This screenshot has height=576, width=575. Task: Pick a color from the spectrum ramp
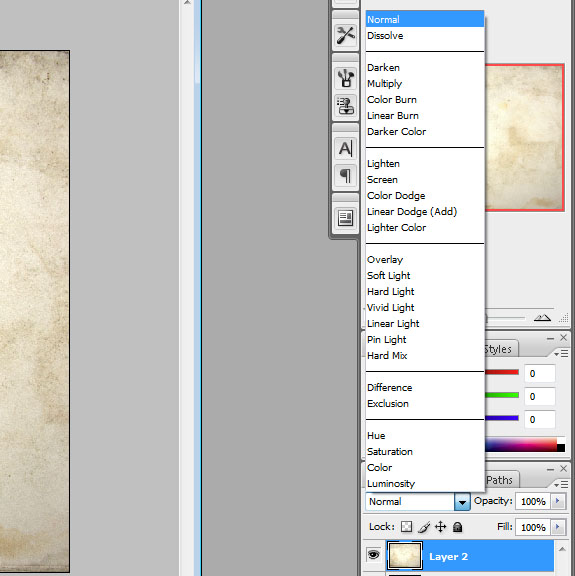521,444
